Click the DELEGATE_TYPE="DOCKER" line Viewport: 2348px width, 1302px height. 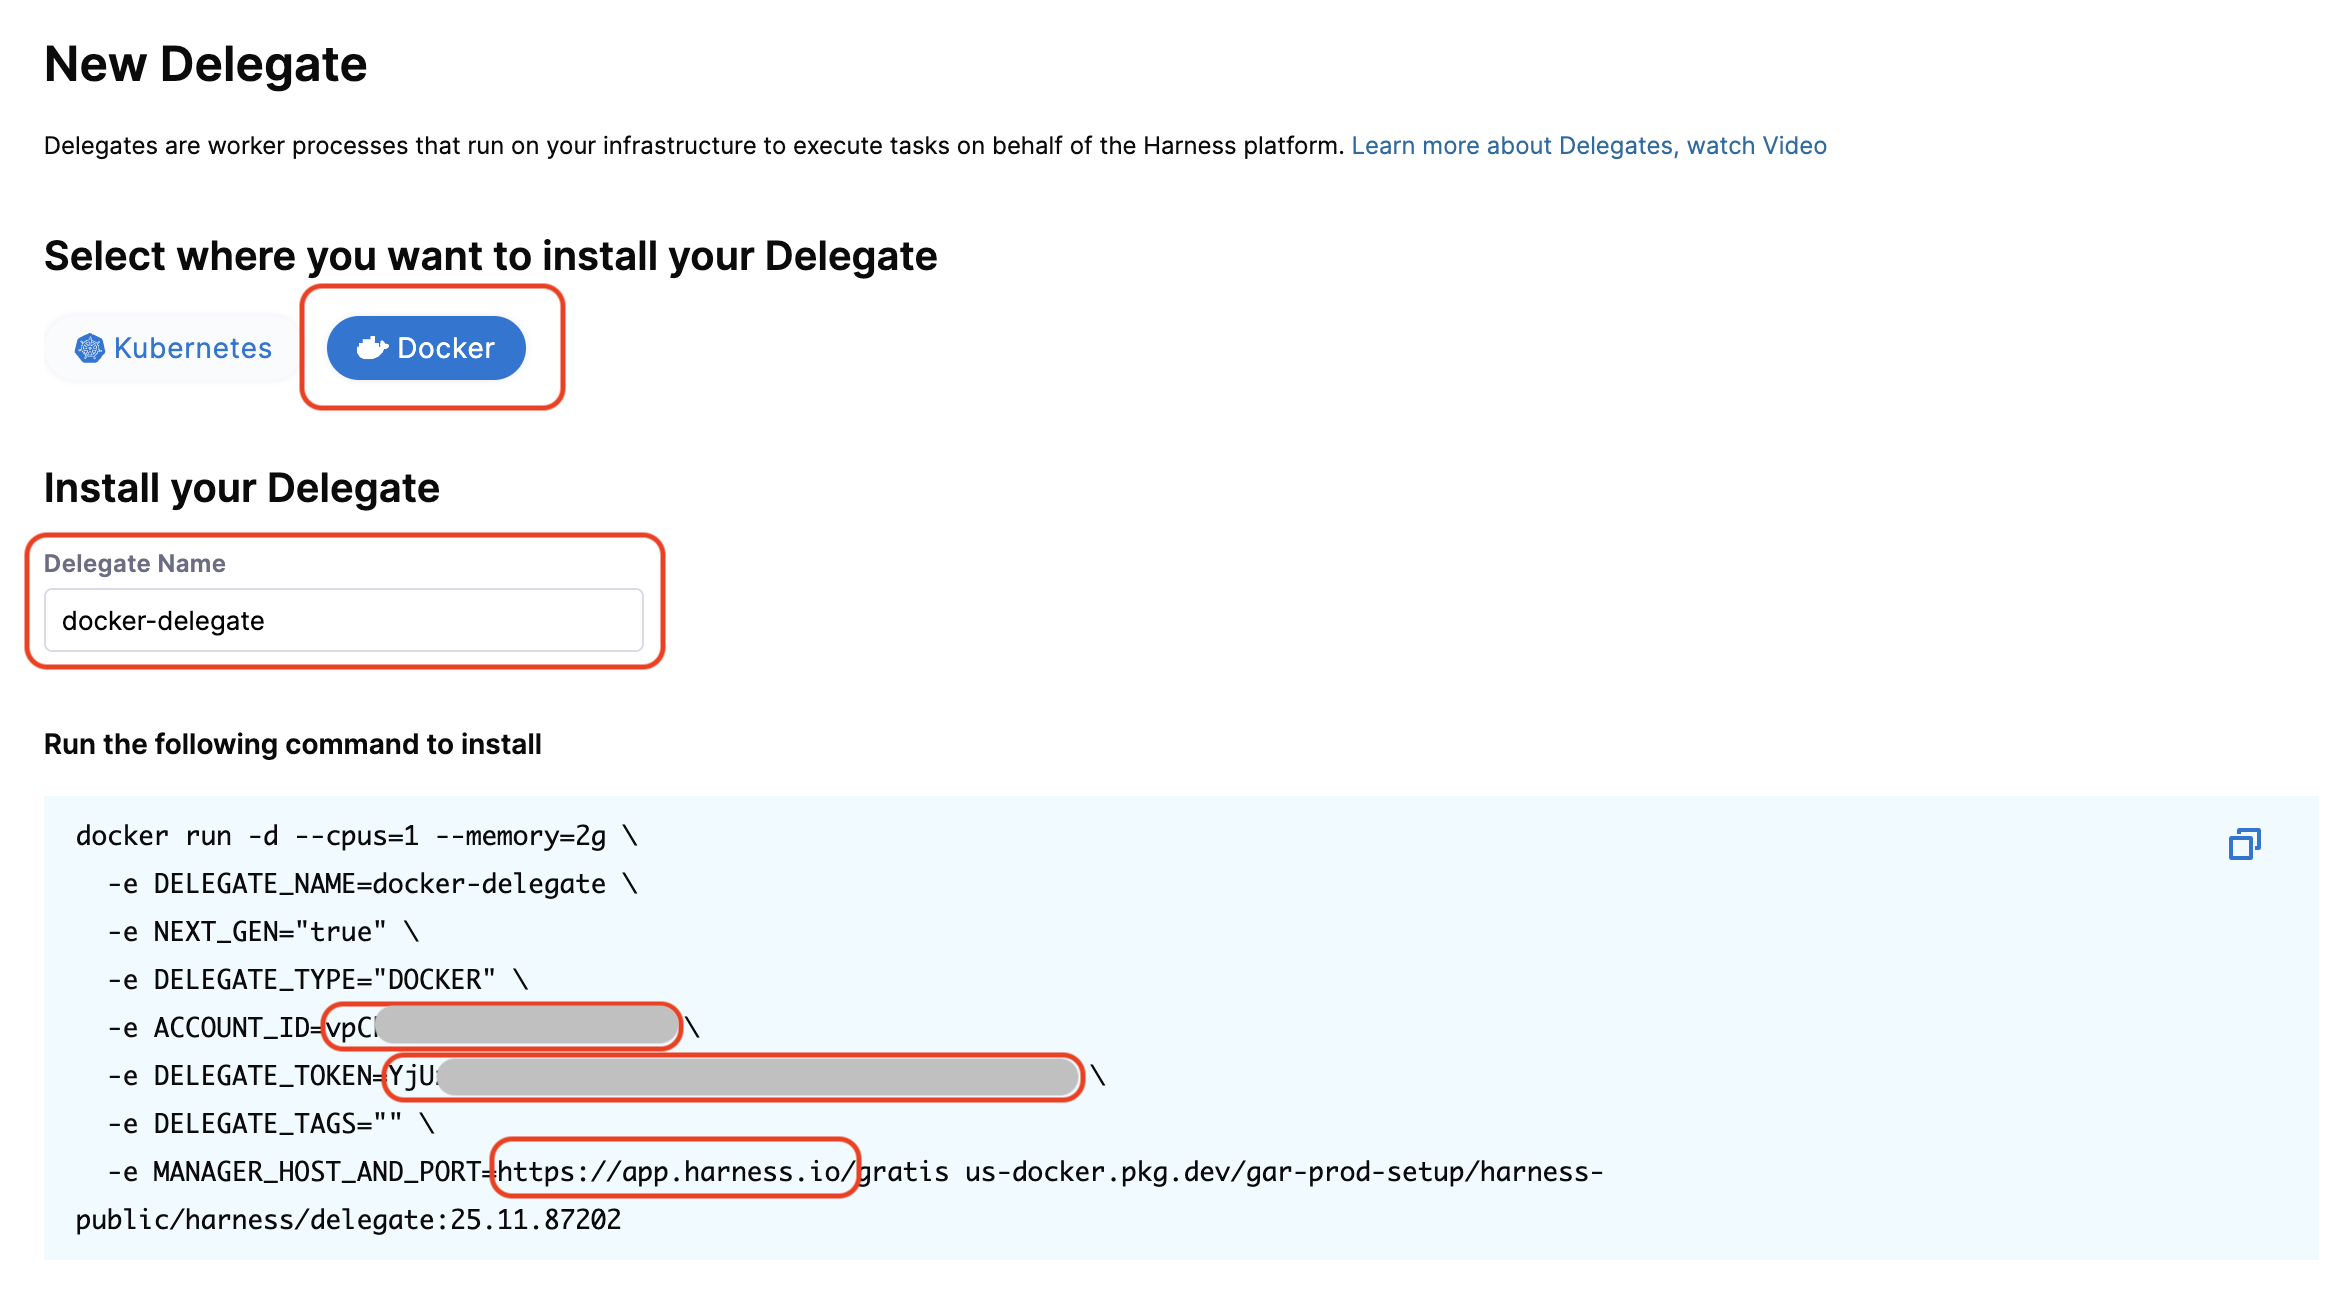pos(316,980)
